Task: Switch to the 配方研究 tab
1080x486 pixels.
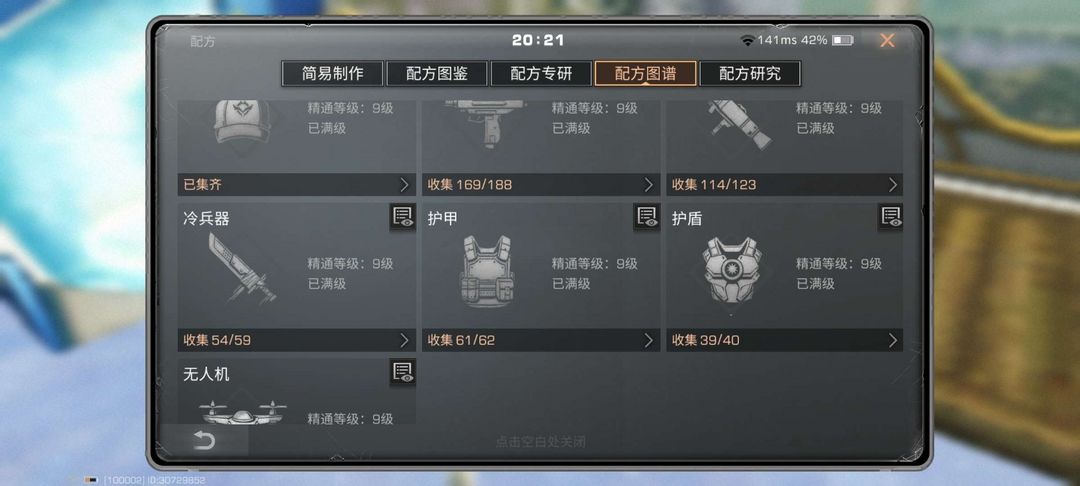Action: [750, 74]
